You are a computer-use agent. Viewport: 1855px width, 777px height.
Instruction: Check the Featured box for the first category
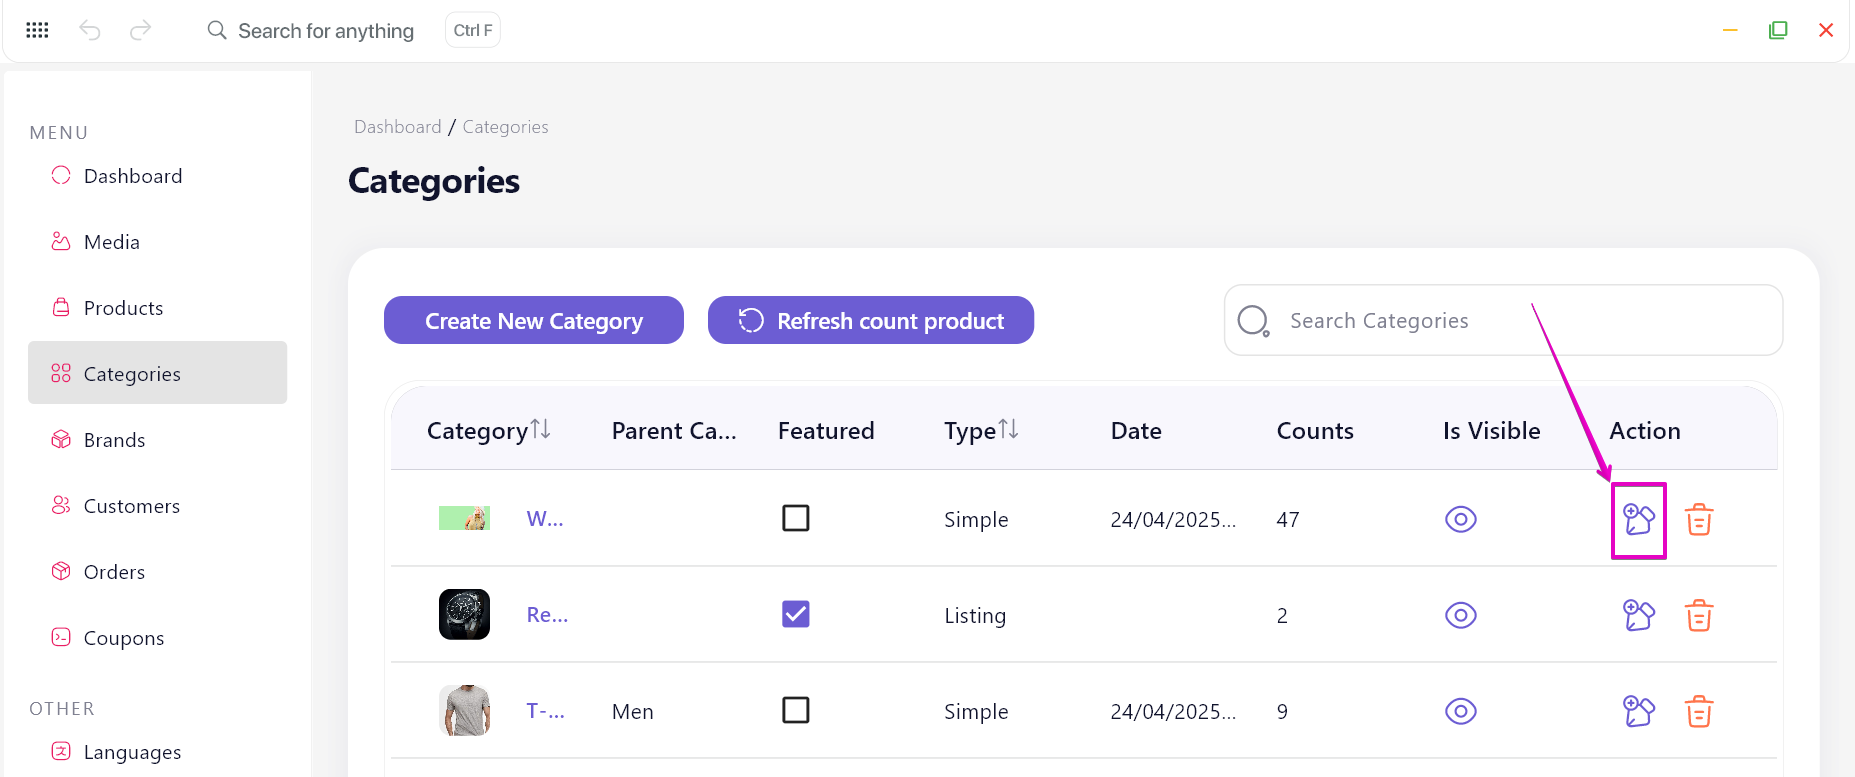796,518
